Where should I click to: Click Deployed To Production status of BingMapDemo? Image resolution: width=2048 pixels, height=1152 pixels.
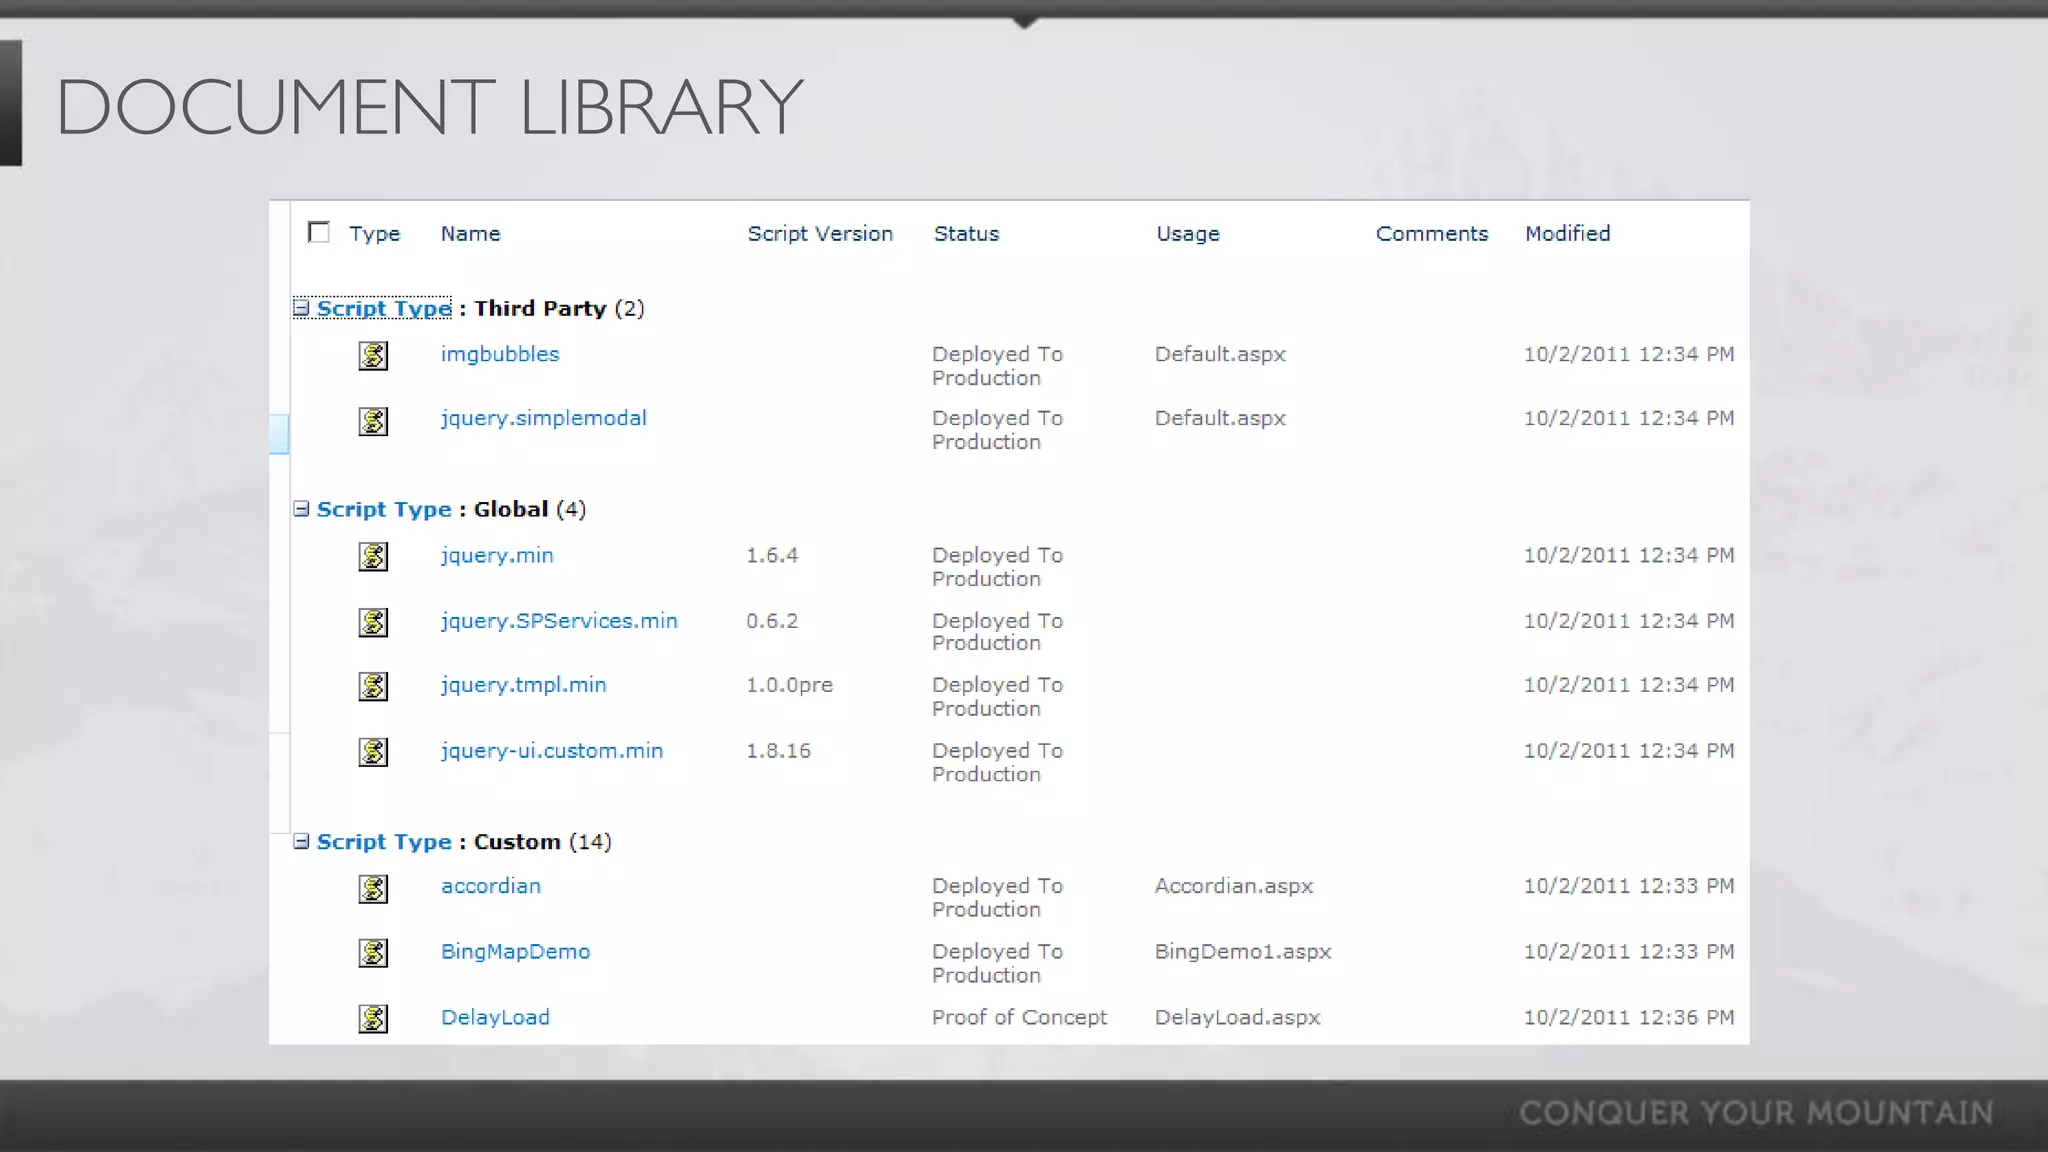(997, 963)
